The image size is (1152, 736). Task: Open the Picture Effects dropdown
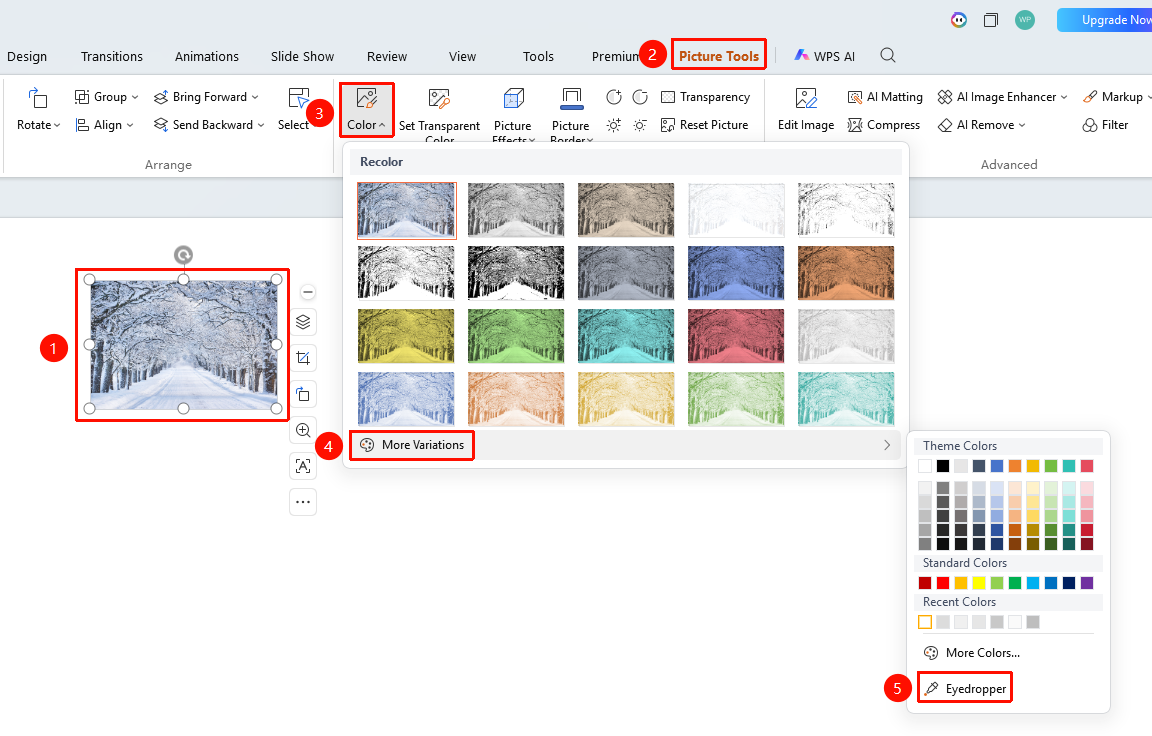[513, 115]
